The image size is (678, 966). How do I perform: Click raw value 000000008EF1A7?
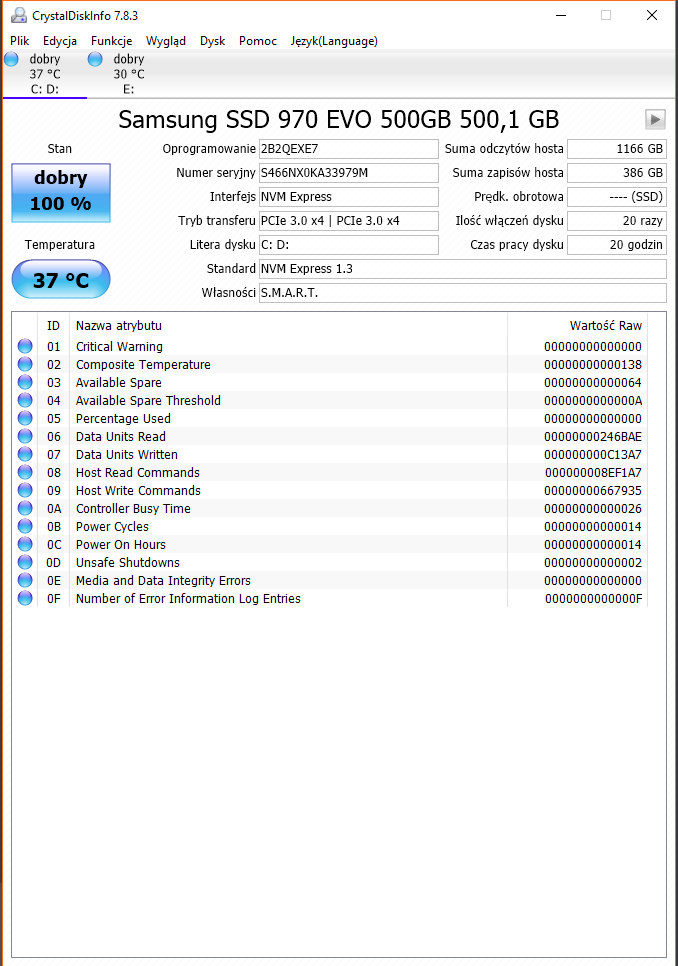(x=593, y=473)
